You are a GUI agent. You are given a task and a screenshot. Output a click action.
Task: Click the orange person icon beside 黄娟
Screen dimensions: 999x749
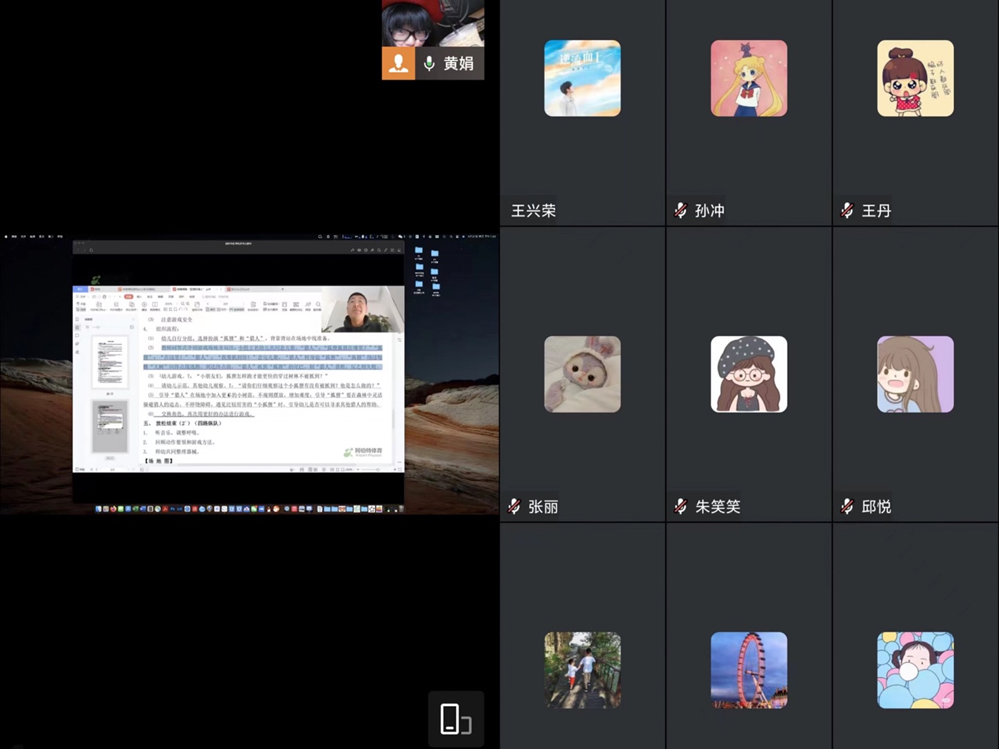[x=398, y=63]
